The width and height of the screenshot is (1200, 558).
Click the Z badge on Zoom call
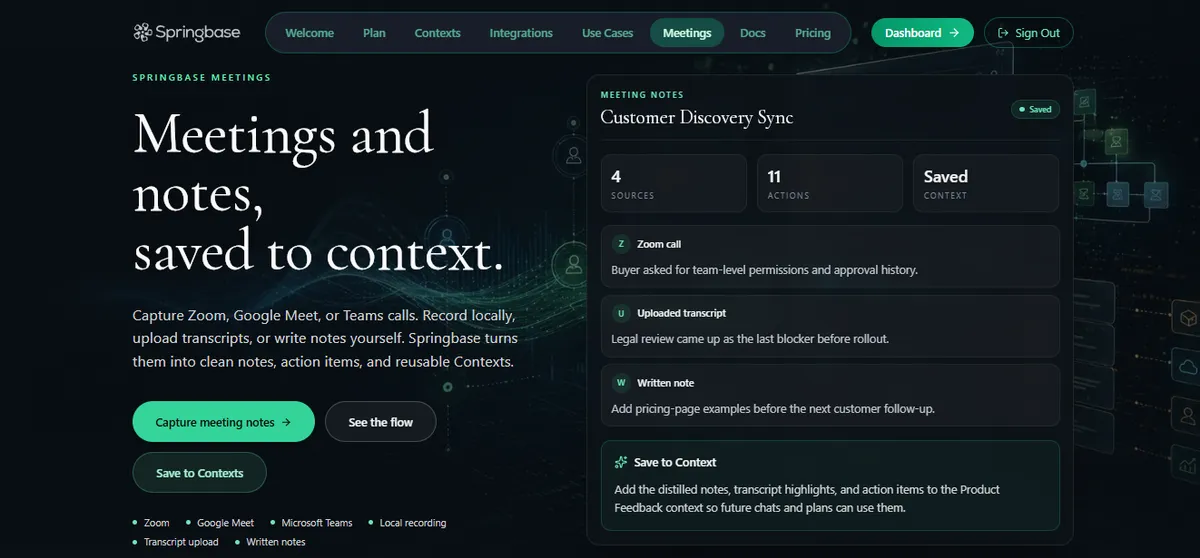coord(621,244)
